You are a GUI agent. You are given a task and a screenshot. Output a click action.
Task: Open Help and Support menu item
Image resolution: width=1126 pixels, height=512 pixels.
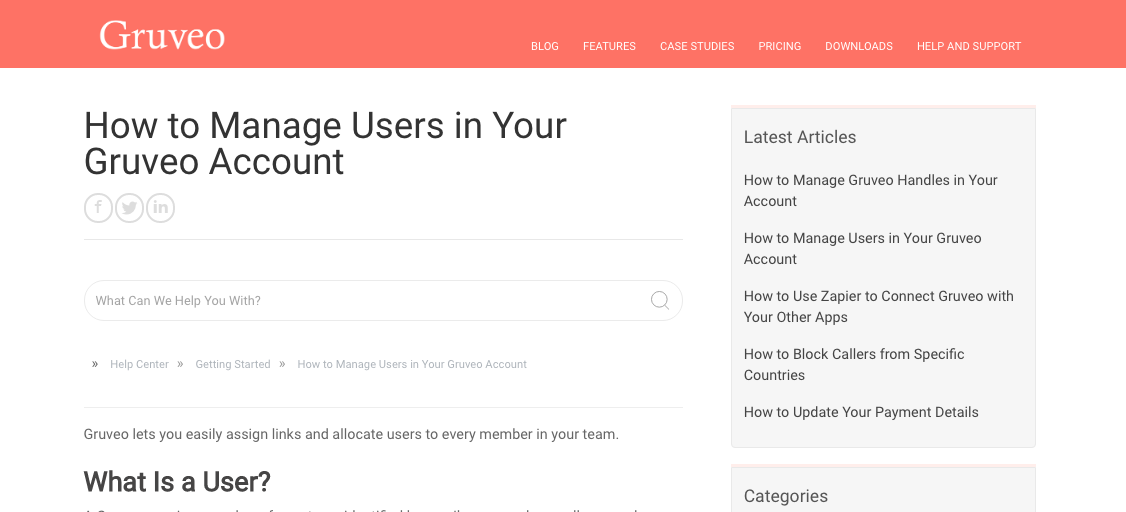tap(969, 46)
